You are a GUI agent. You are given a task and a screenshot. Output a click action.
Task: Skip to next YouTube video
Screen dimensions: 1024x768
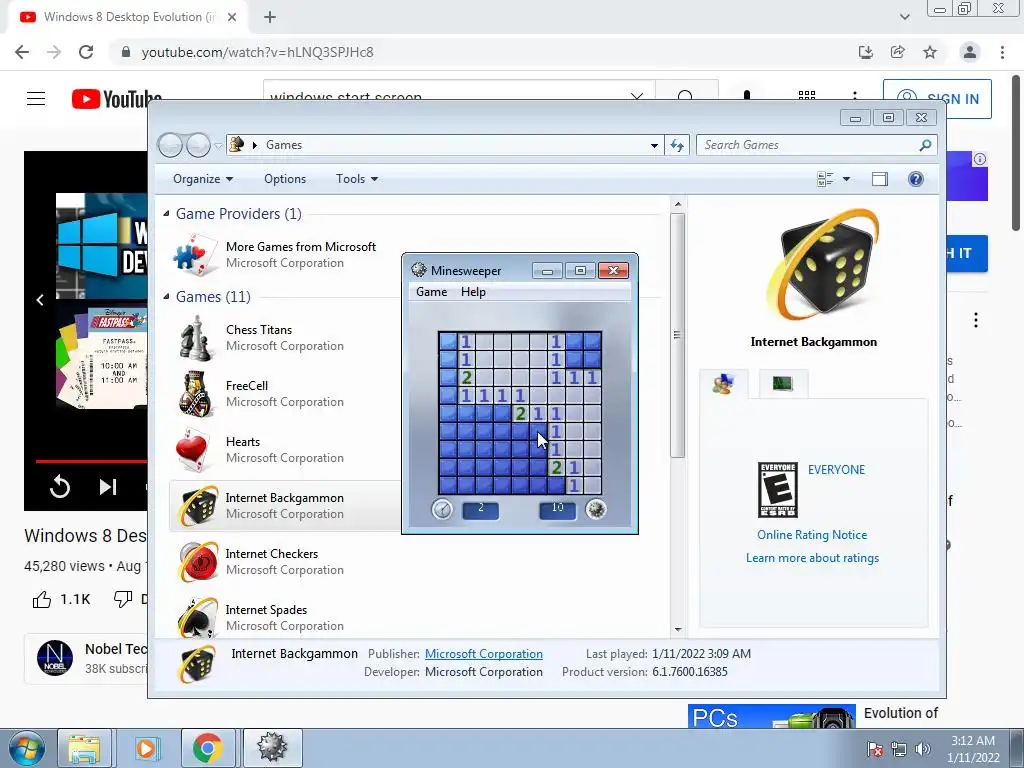pyautogui.click(x=108, y=487)
